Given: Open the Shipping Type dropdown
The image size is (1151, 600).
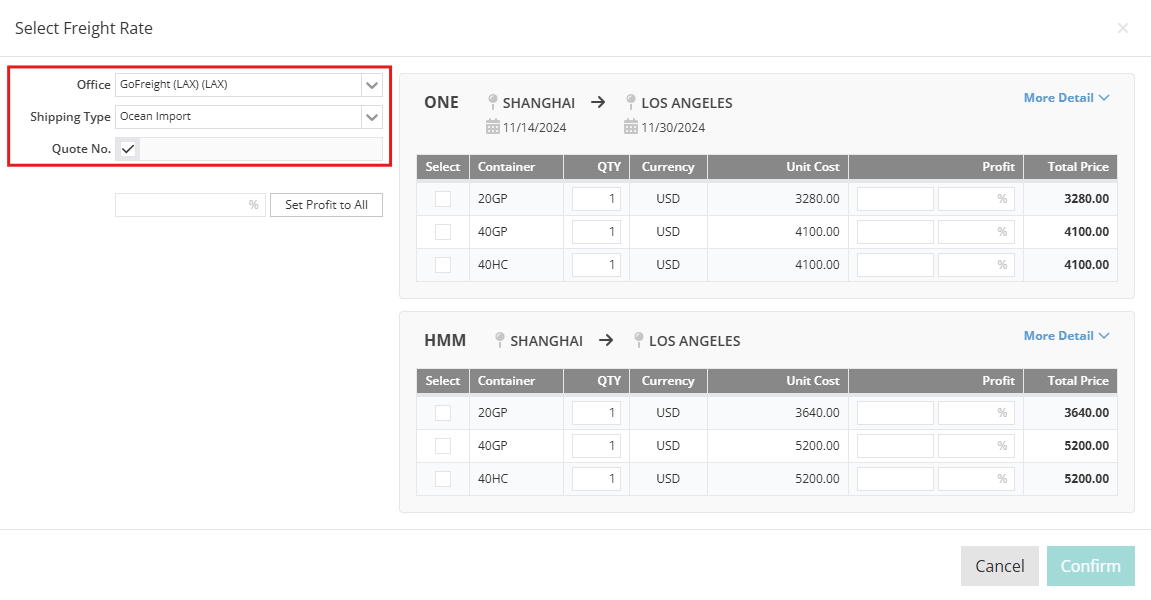Looking at the screenshot, I should (x=372, y=117).
